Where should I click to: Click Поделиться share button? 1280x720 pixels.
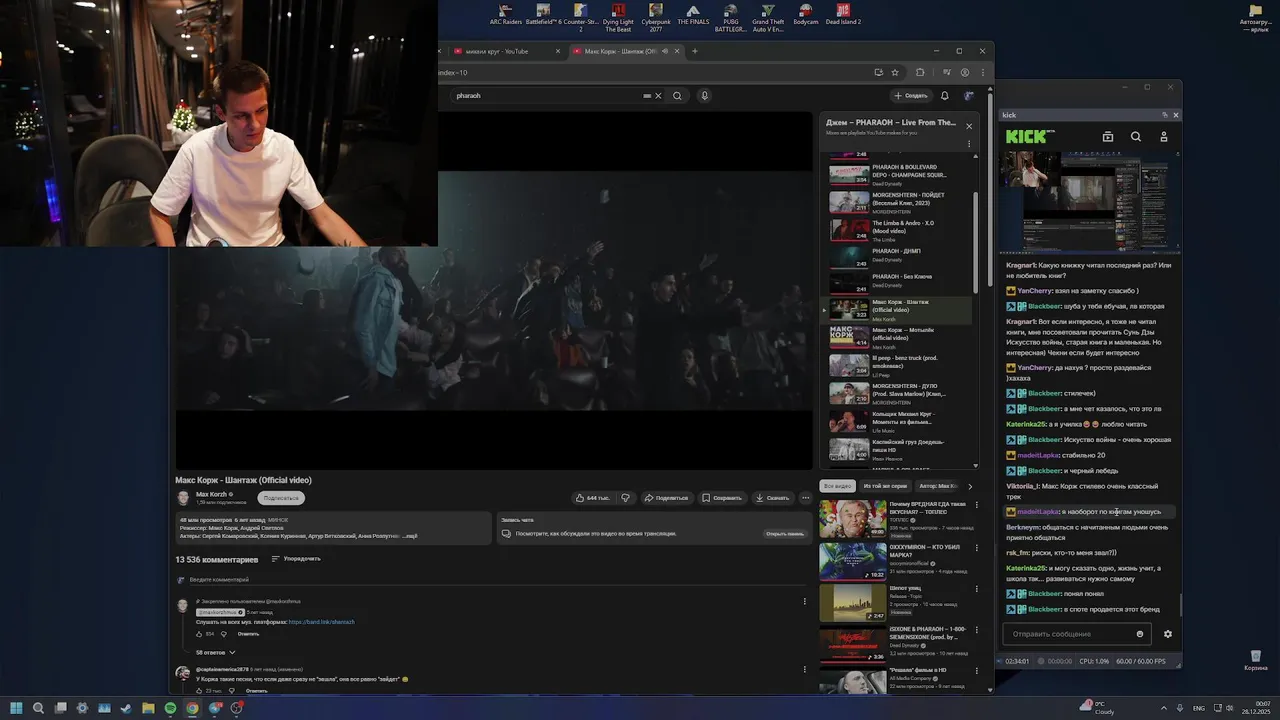666,497
